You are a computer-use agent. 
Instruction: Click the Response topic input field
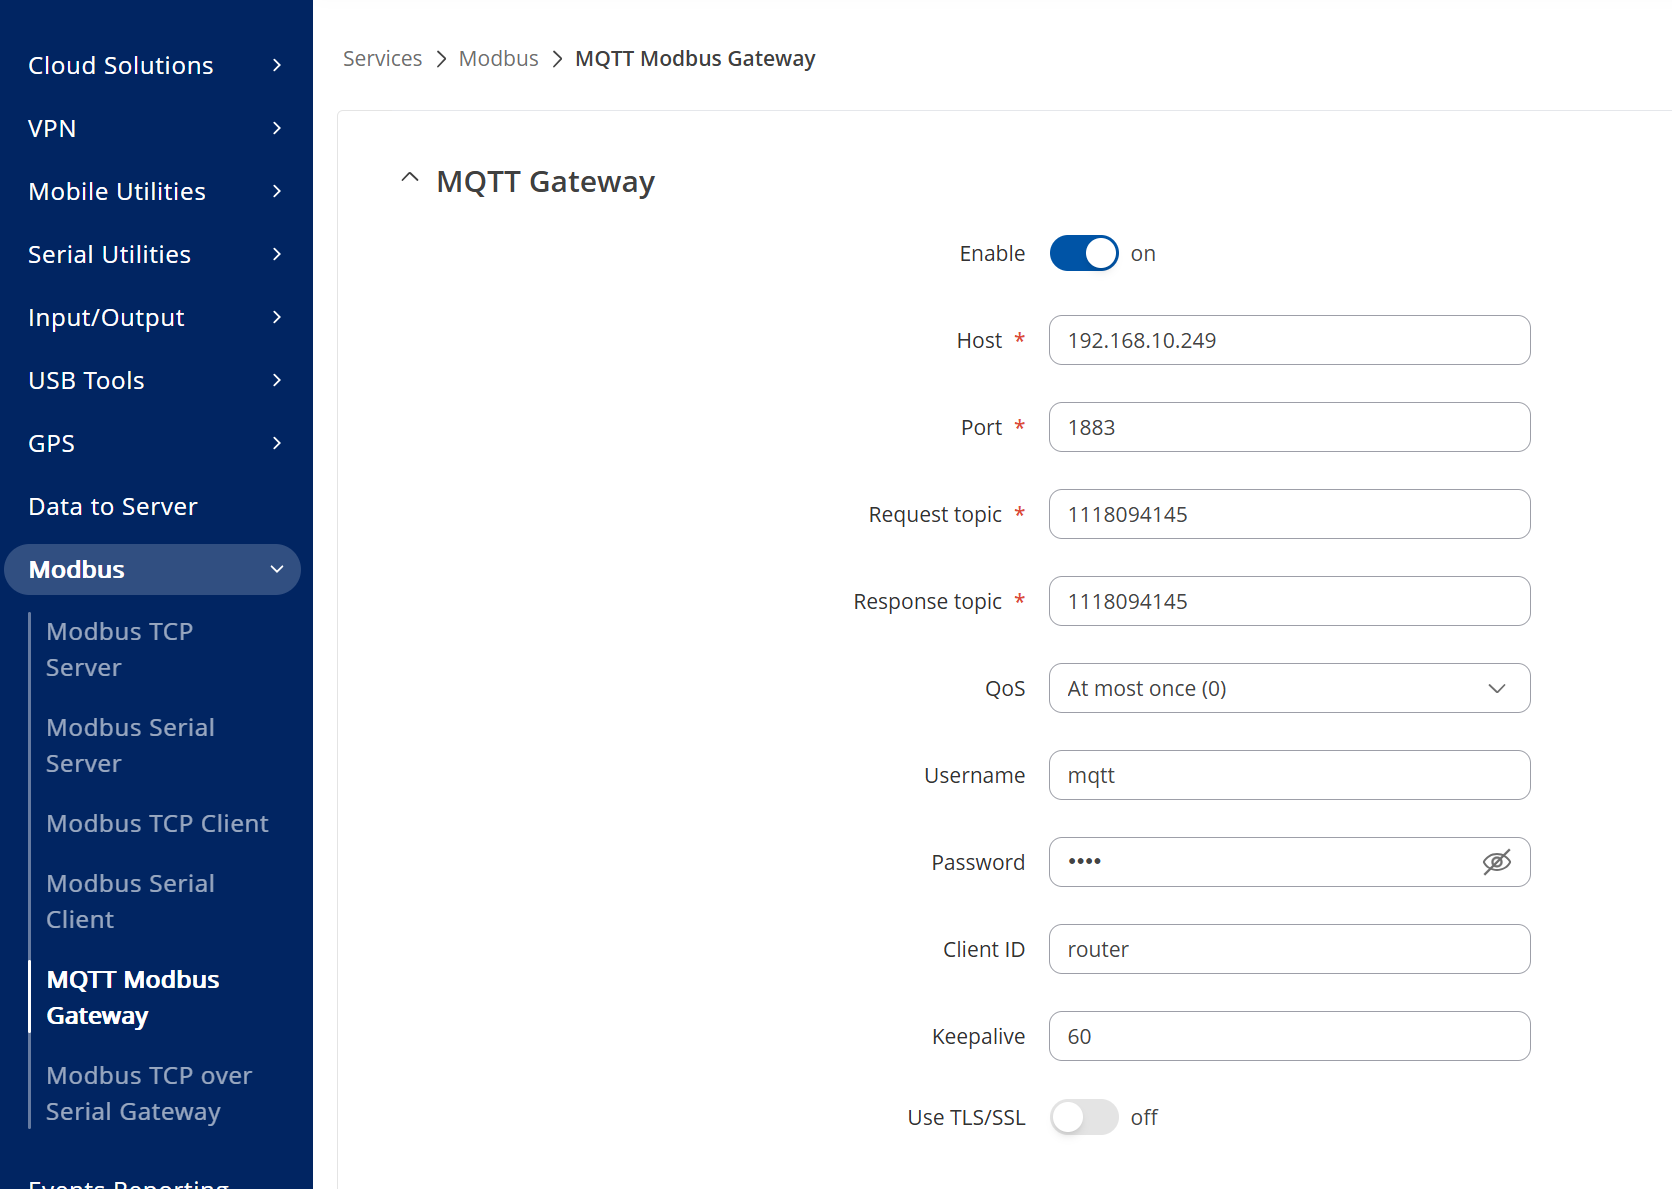pos(1289,601)
